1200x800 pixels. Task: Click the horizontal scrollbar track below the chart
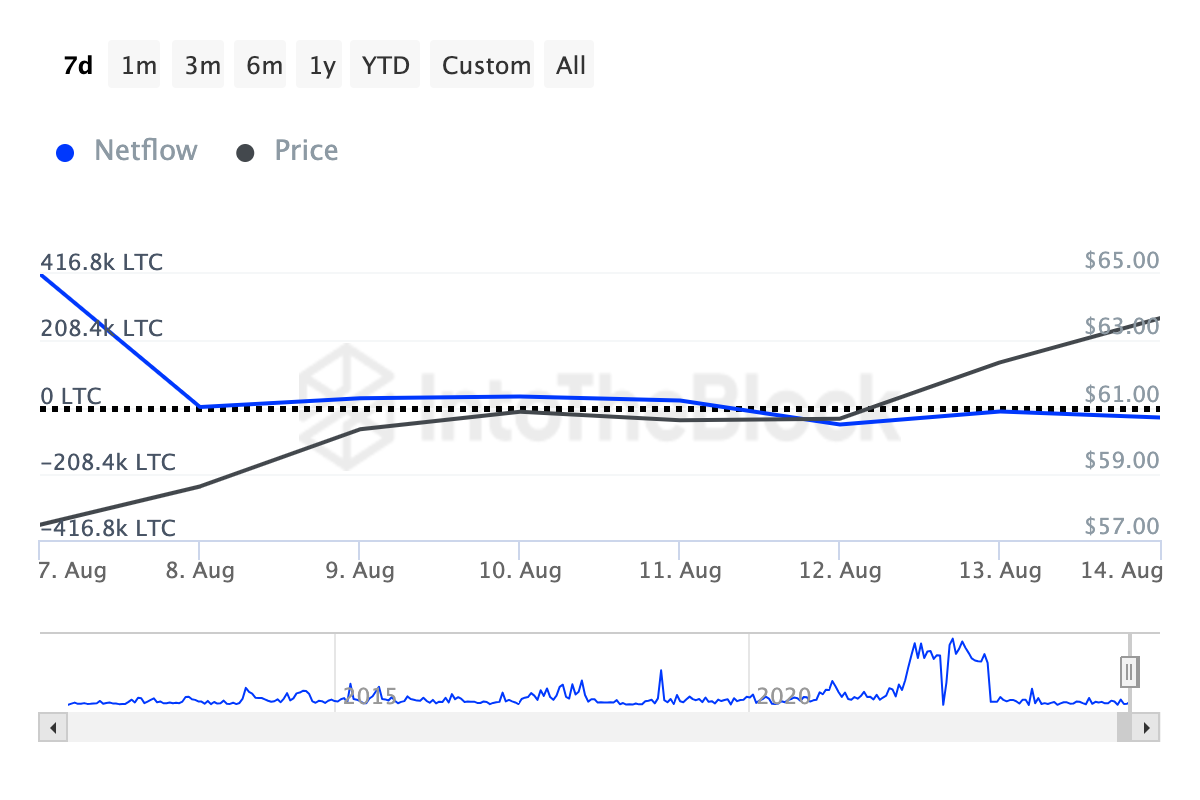pos(600,727)
